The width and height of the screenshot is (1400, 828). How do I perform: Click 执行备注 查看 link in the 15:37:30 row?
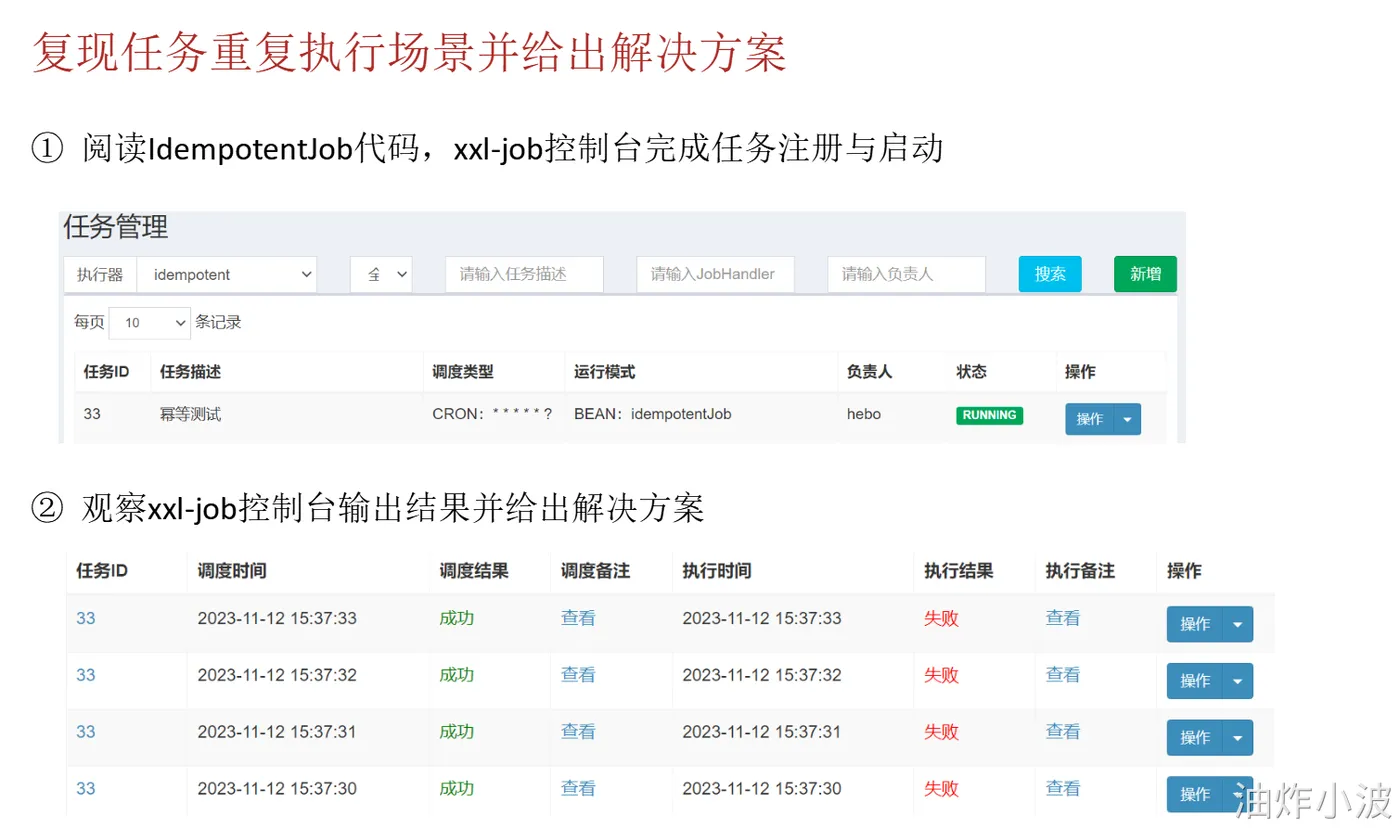click(1063, 789)
